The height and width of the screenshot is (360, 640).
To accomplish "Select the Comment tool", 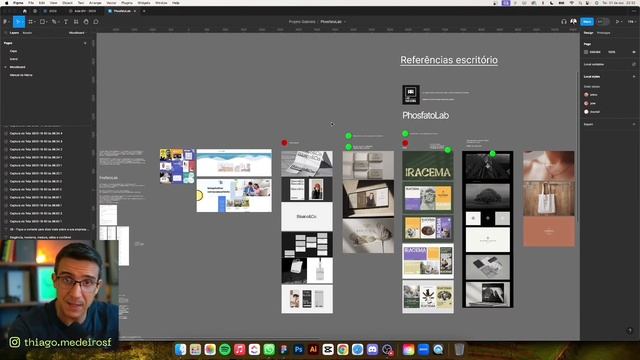I will click(x=96, y=22).
